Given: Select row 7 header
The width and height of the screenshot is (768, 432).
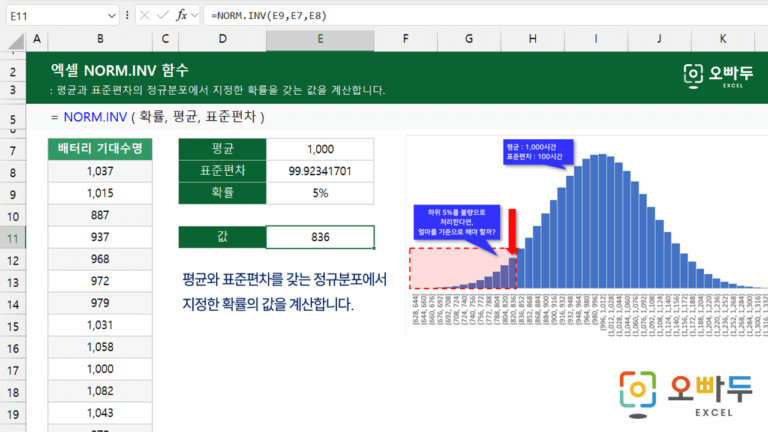Looking at the screenshot, I should [13, 150].
